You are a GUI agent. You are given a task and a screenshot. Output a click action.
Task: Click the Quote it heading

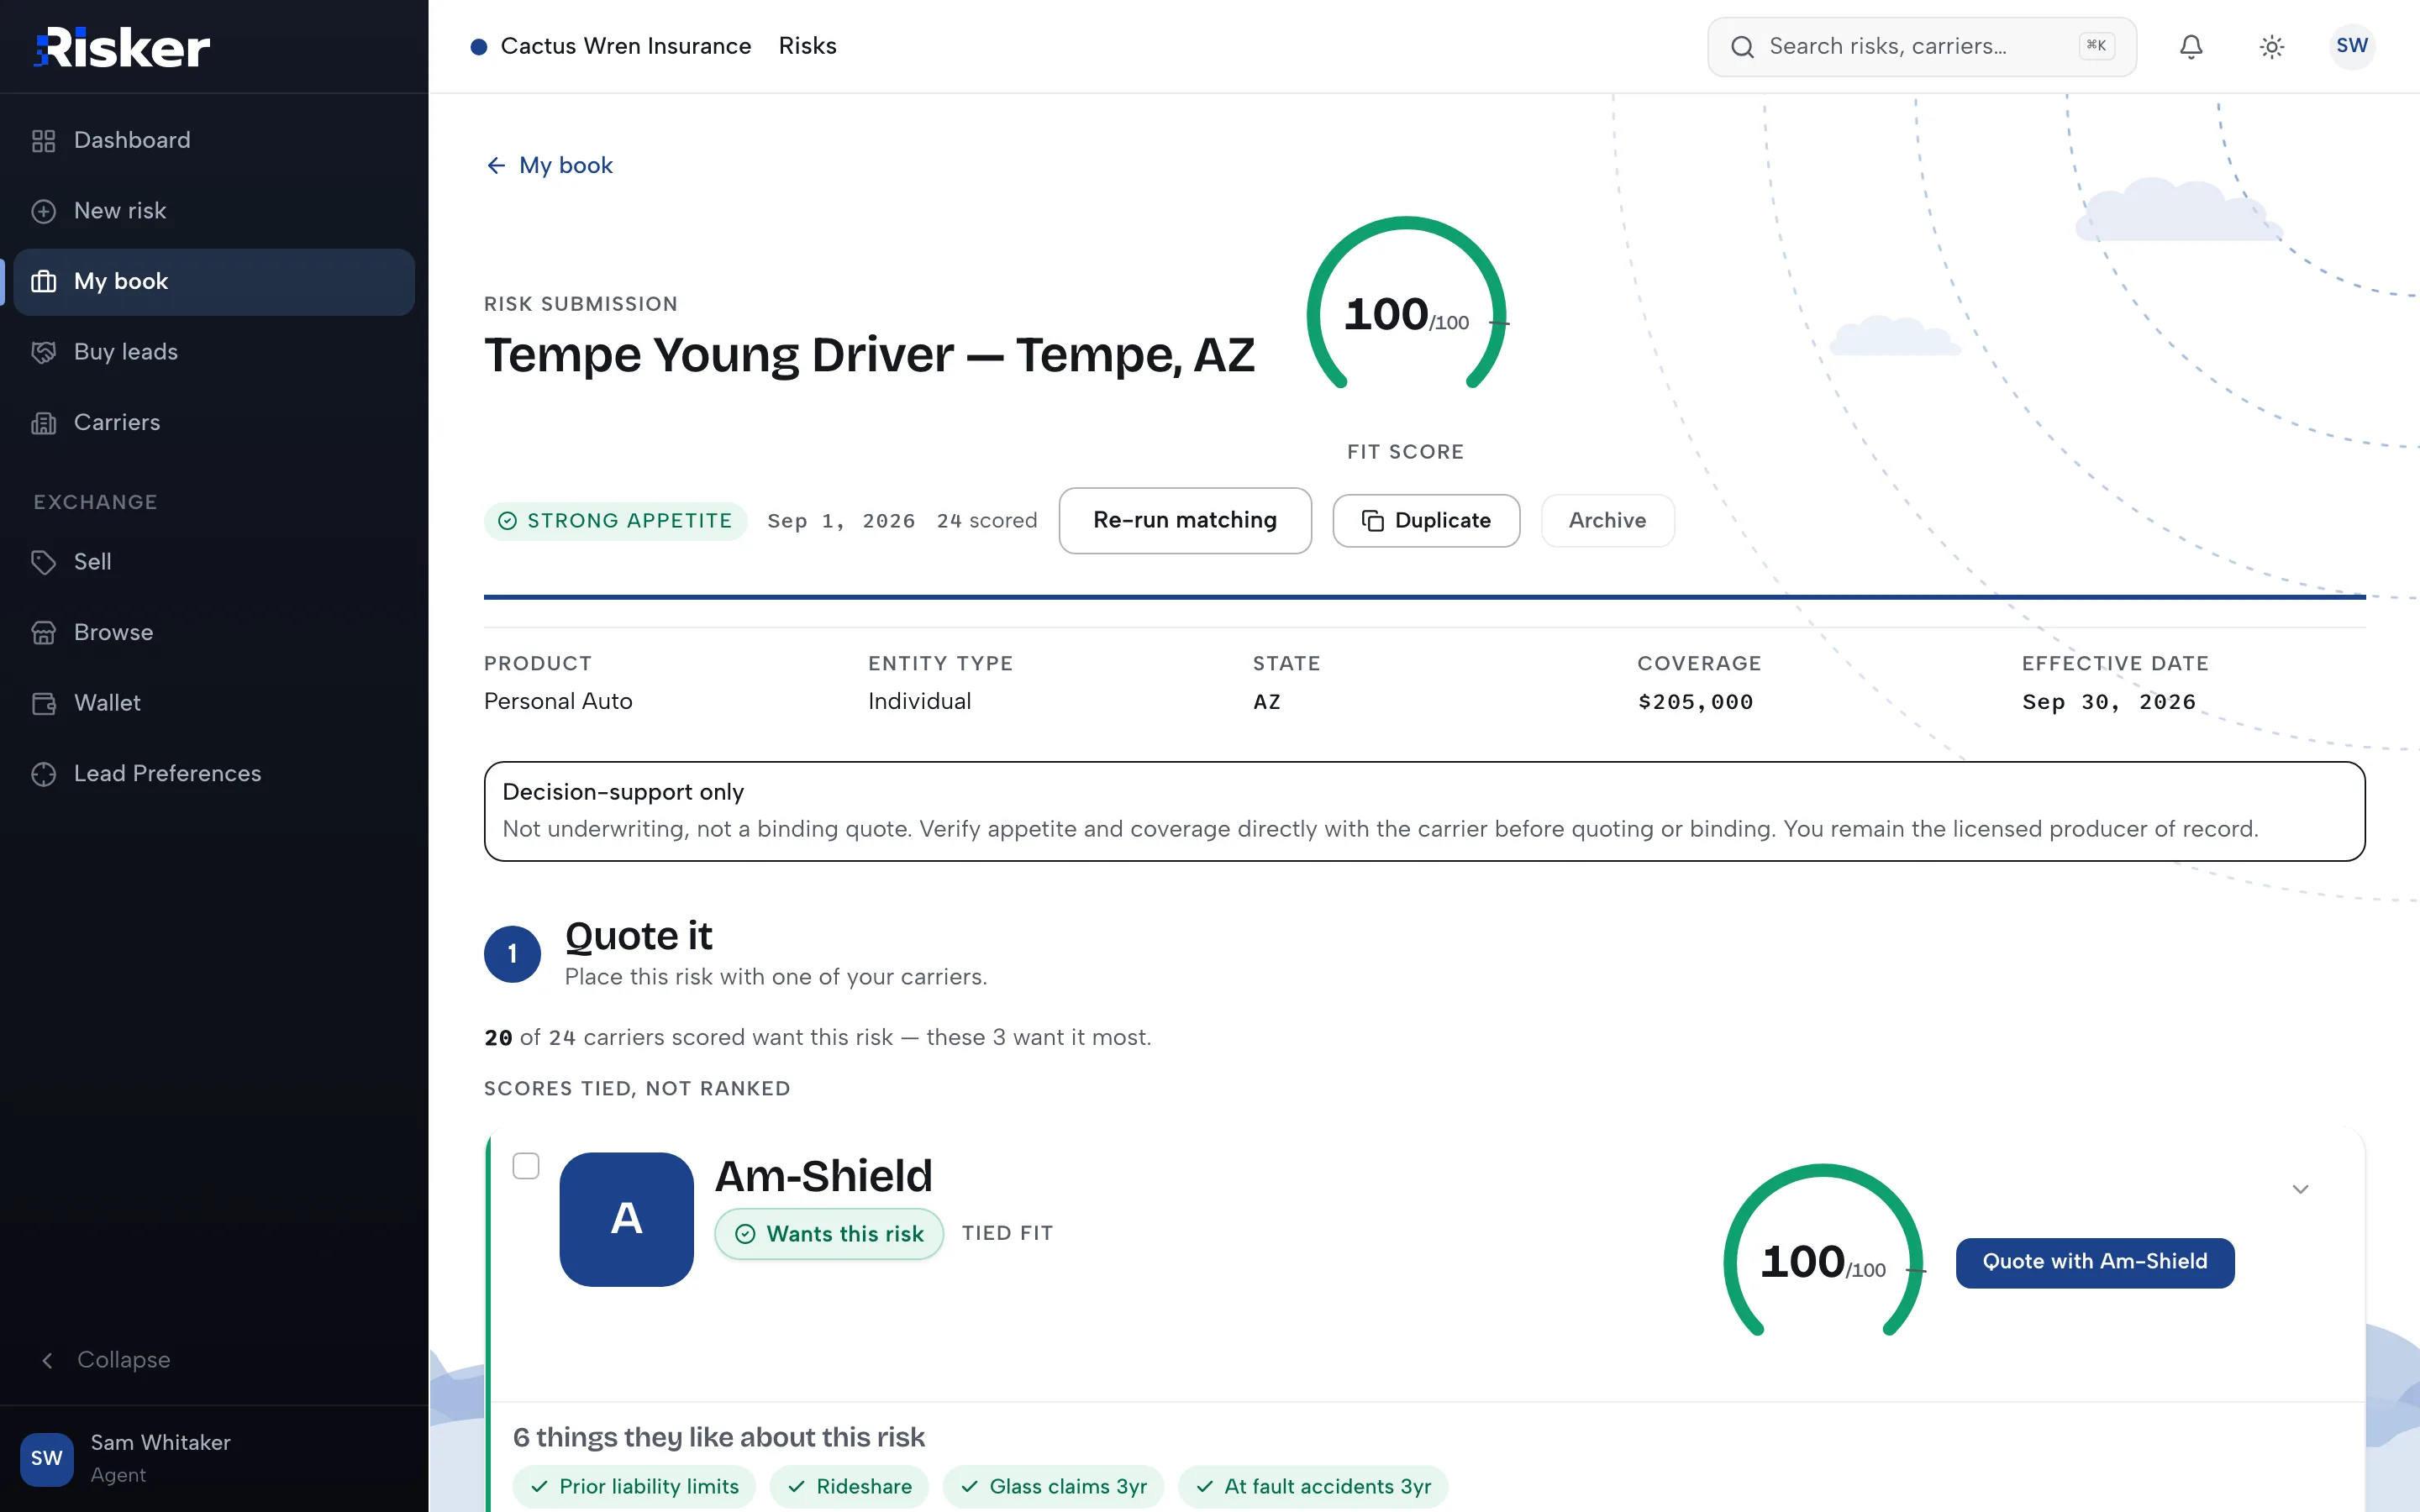click(638, 937)
